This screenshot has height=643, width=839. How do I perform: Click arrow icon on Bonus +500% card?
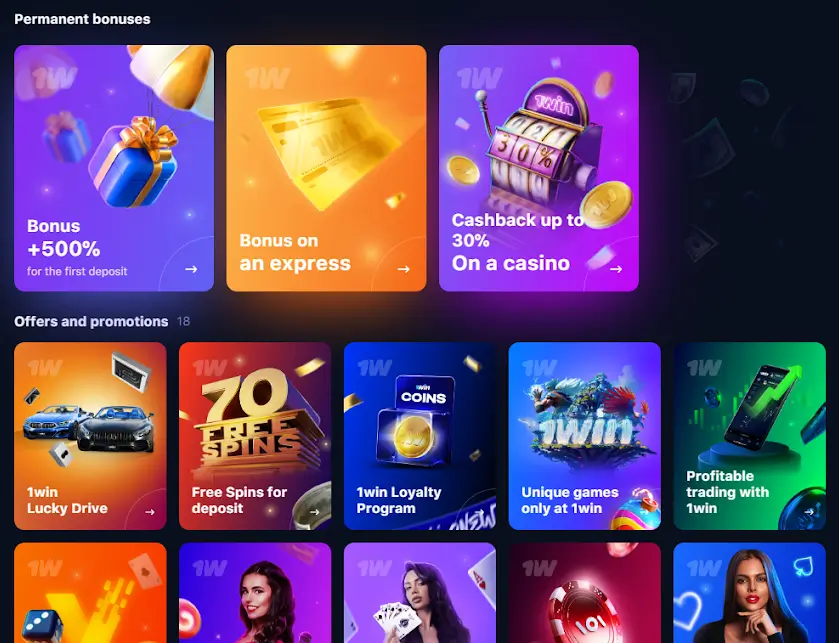click(x=191, y=269)
